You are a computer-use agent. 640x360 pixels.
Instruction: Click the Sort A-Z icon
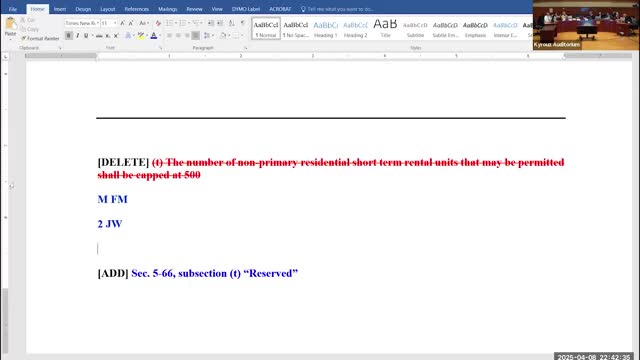[x=231, y=23]
